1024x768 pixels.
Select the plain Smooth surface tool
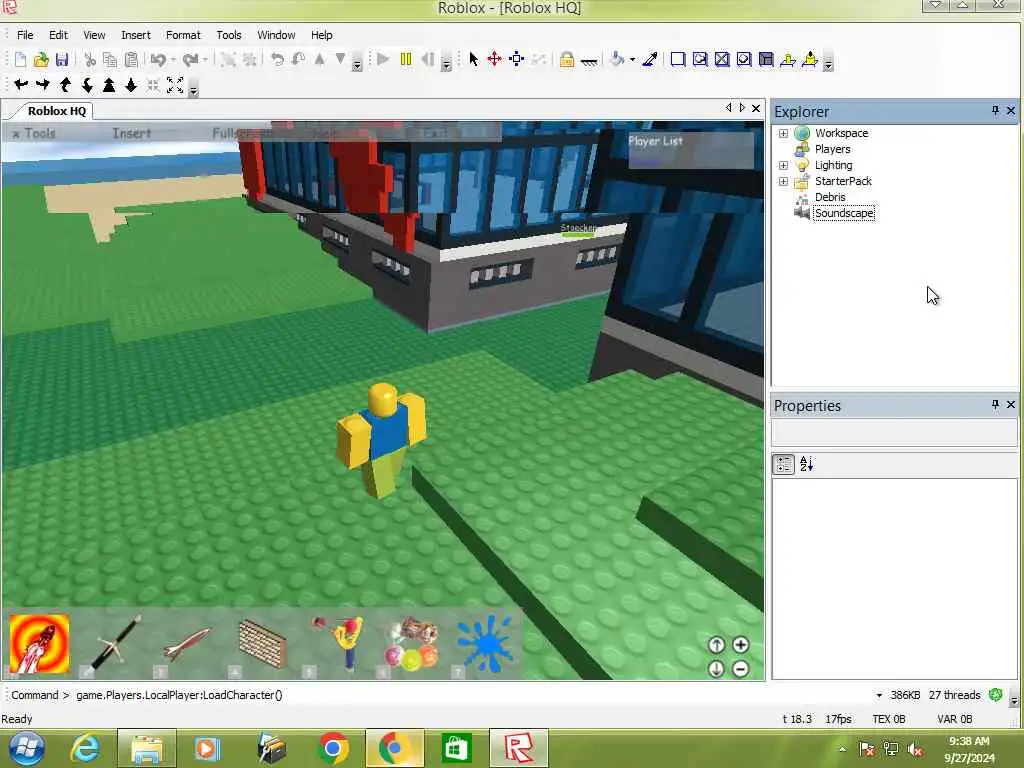[678, 59]
